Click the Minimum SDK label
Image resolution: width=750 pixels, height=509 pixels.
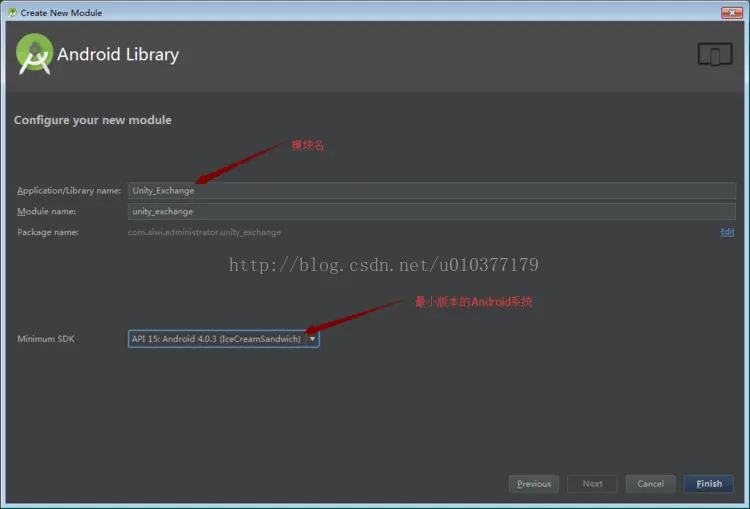[46, 339]
